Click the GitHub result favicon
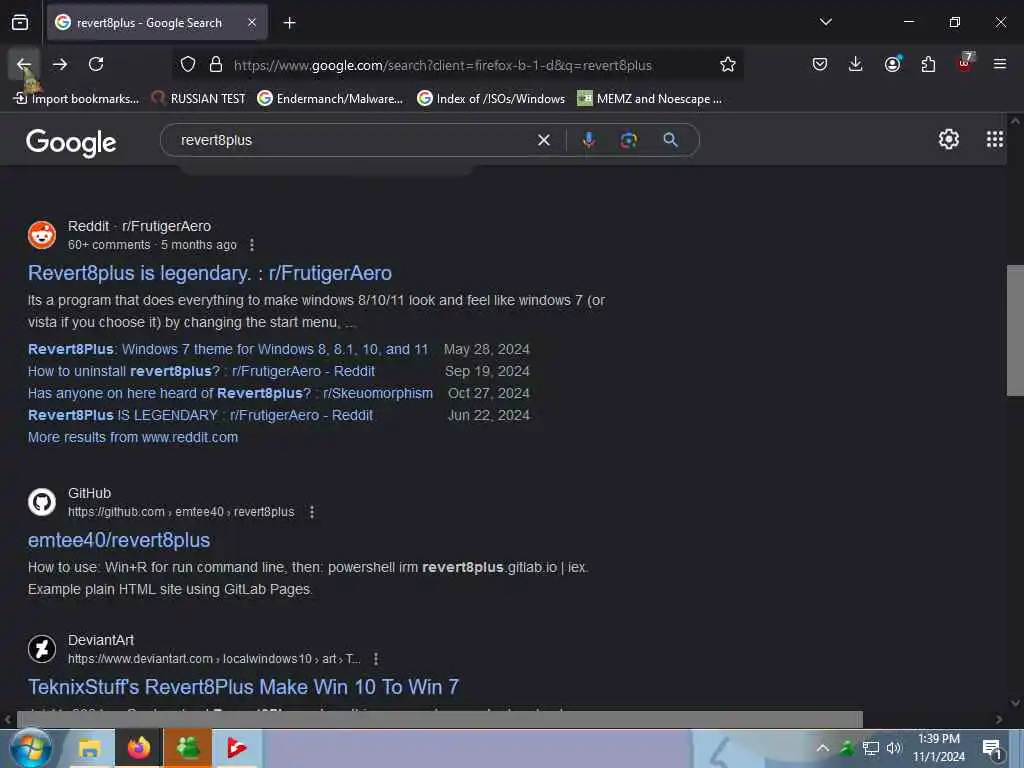Screen dimensions: 1024x768 42,502
